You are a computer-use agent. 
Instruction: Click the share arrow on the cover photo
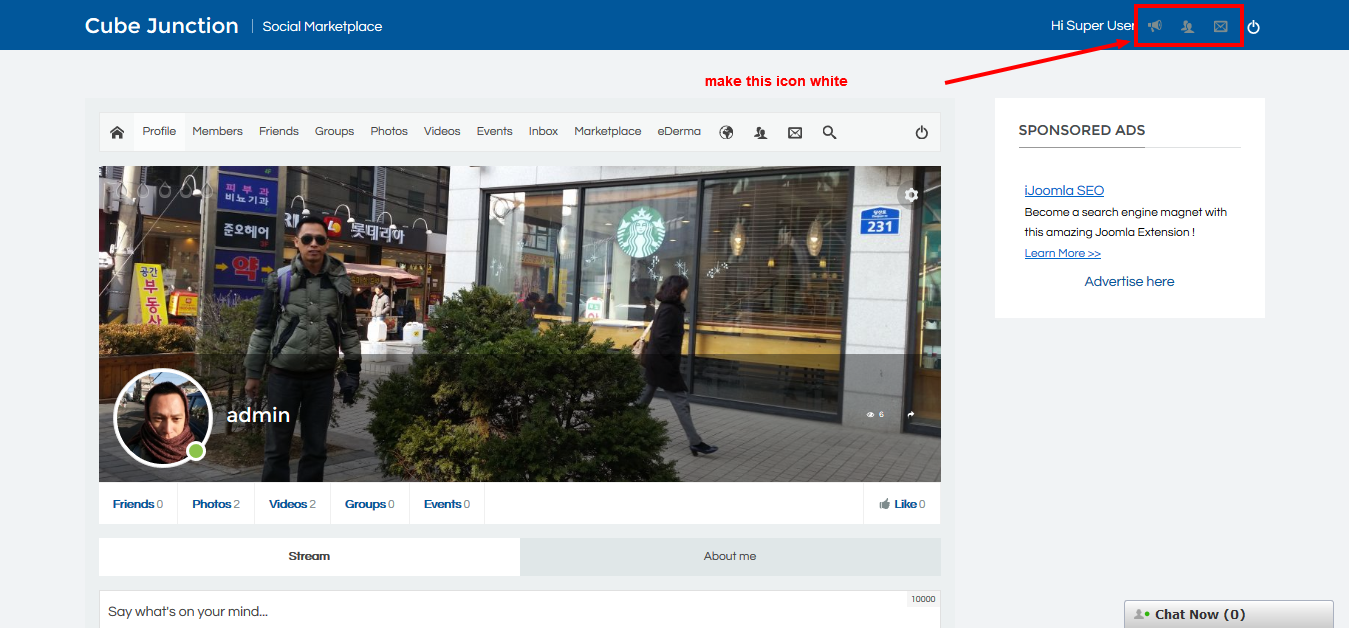(911, 414)
